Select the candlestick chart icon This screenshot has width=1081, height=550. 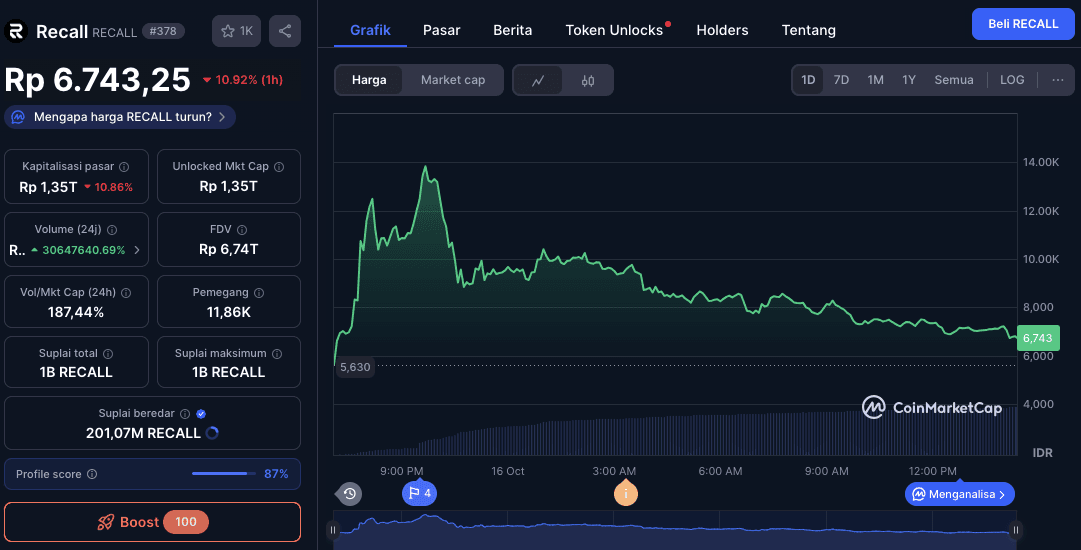pyautogui.click(x=588, y=80)
